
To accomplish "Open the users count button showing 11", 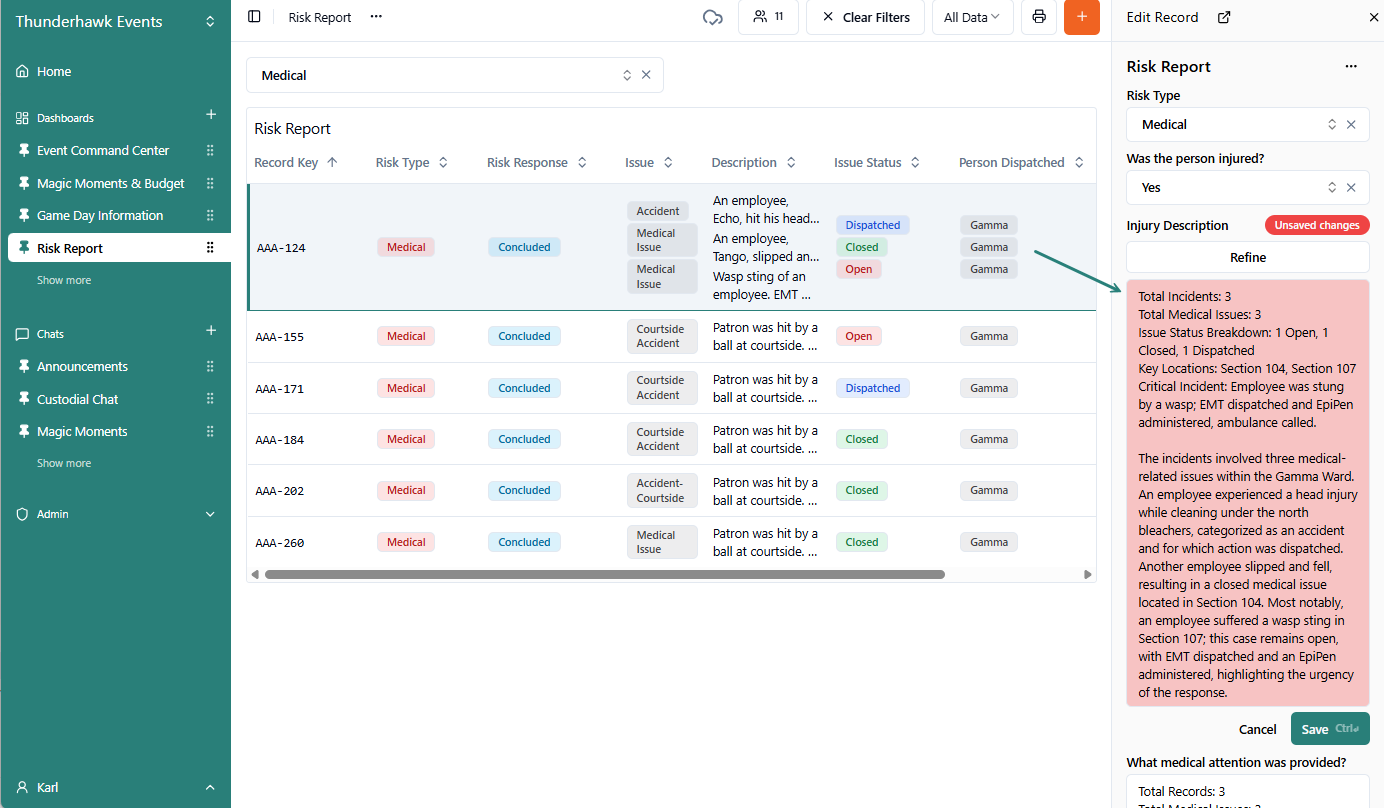I will tap(768, 17).
